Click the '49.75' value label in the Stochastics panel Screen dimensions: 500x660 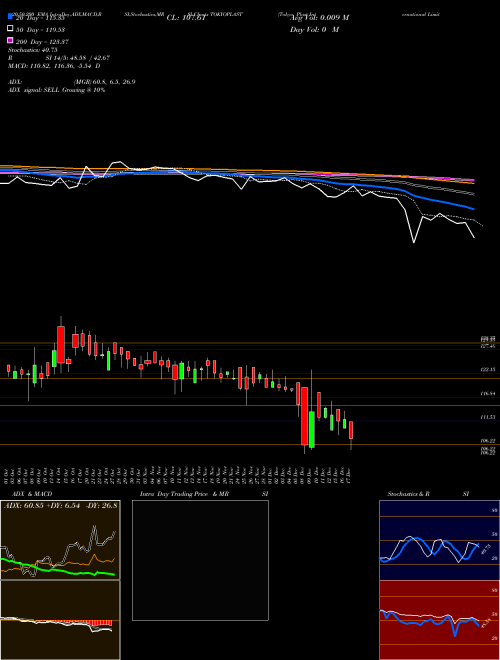click(486, 549)
